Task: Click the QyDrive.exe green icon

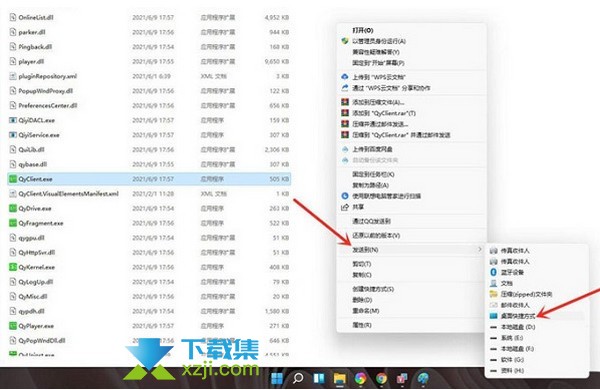Action: pyautogui.click(x=13, y=209)
